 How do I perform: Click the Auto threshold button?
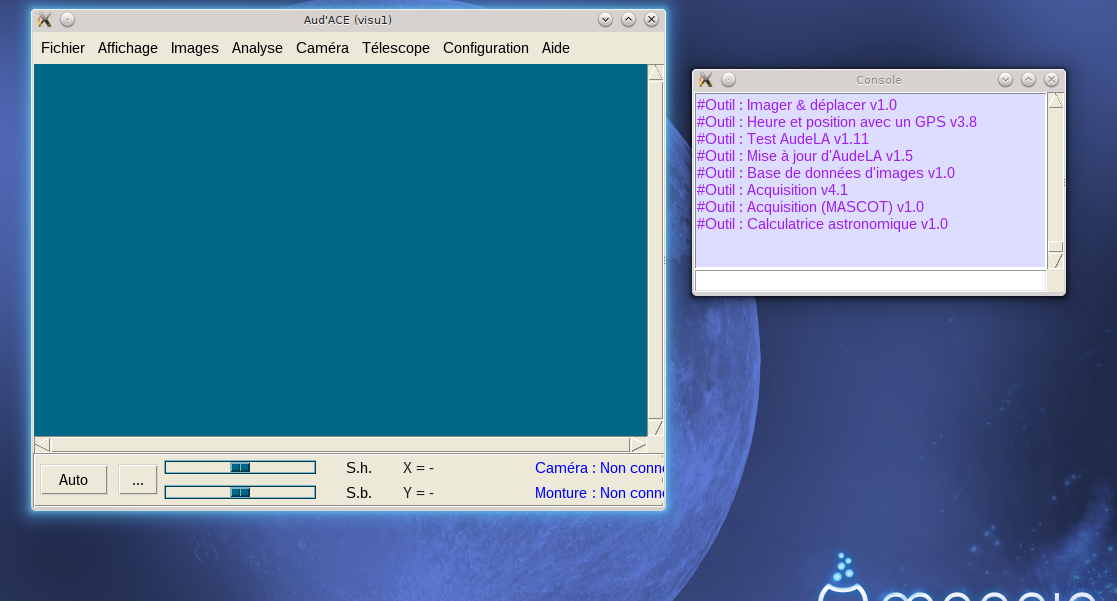tap(73, 480)
